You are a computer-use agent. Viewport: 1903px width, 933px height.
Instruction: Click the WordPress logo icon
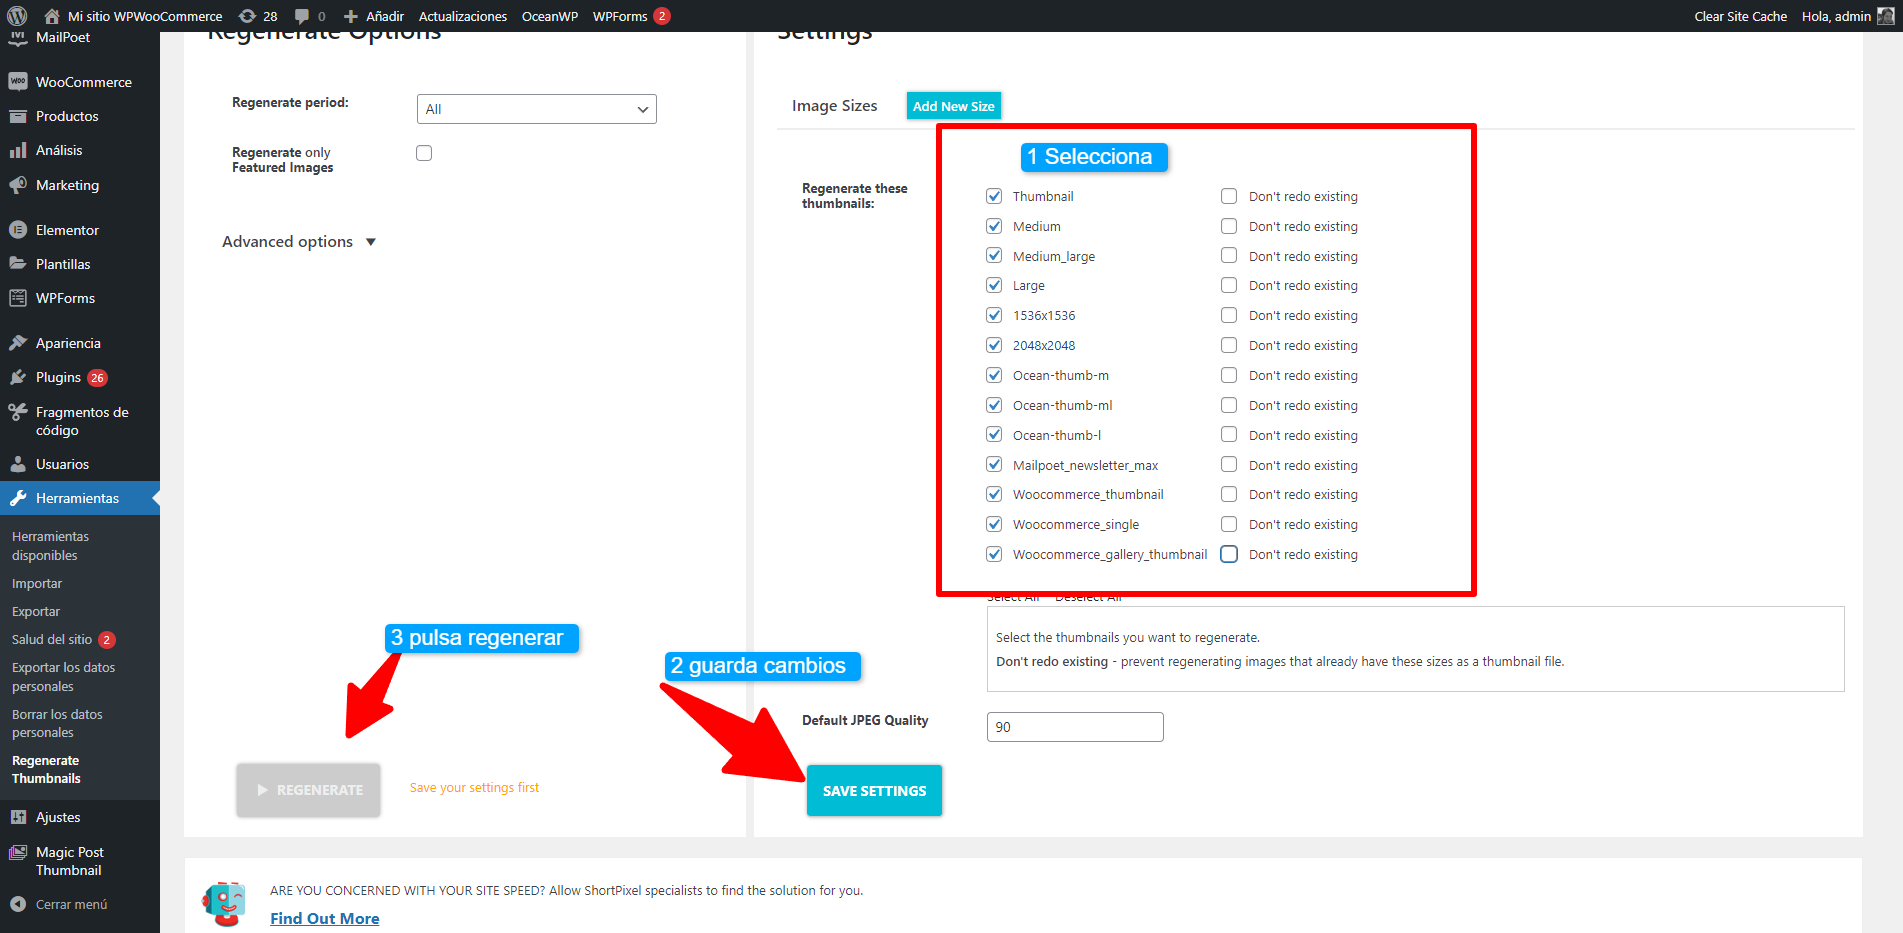point(17,16)
